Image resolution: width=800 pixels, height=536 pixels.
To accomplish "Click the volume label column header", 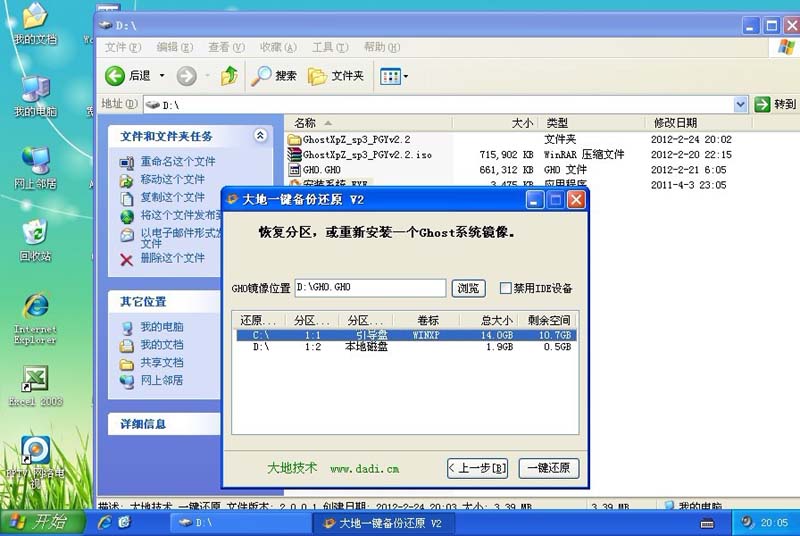I will click(x=427, y=320).
